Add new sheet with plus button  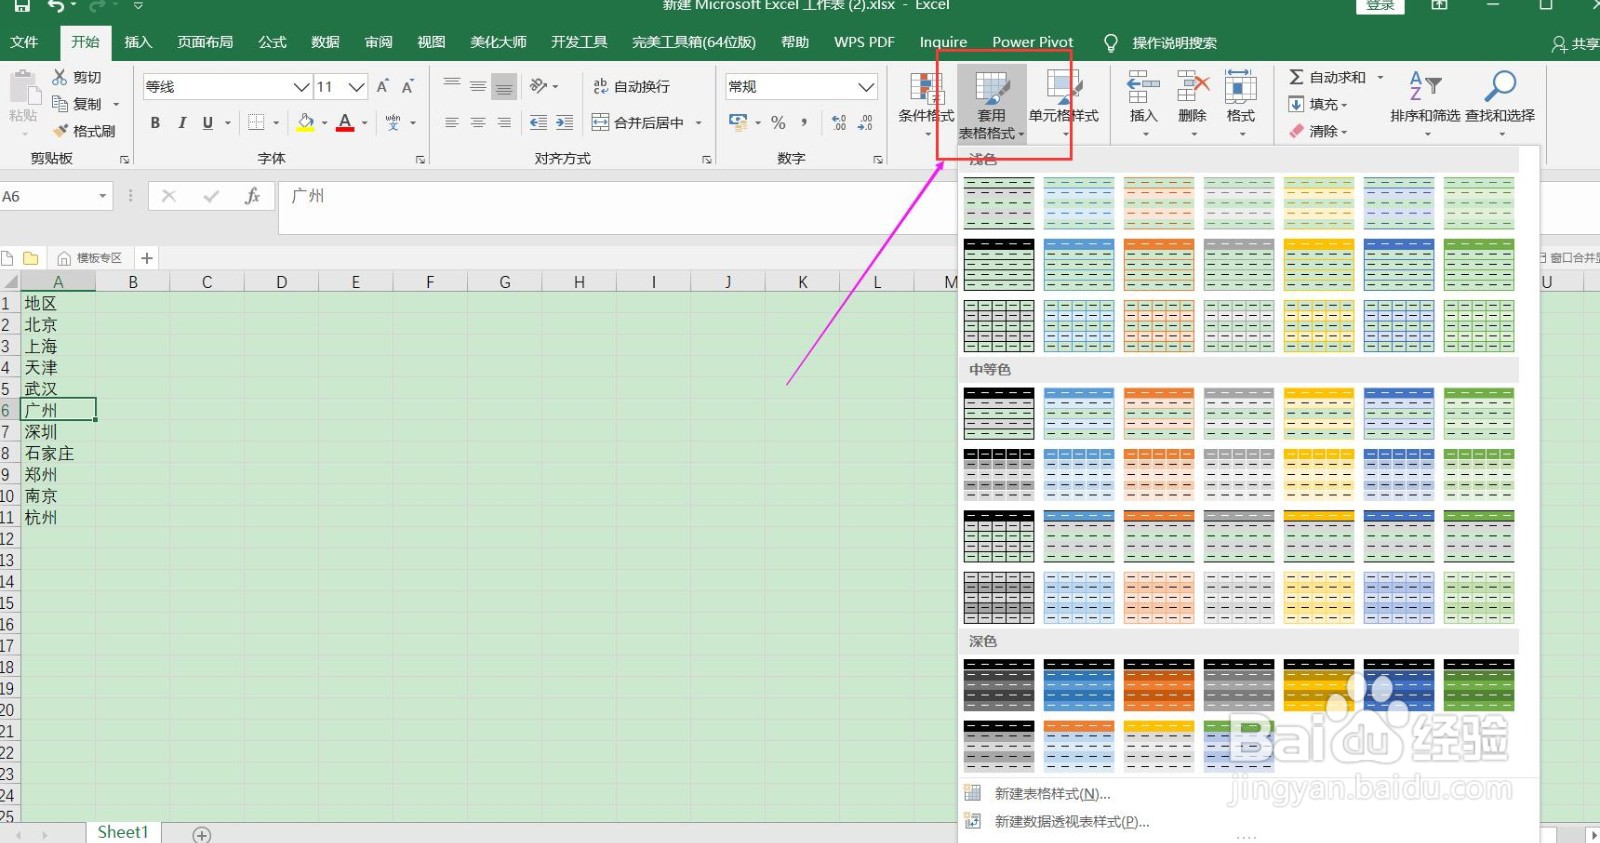(202, 834)
